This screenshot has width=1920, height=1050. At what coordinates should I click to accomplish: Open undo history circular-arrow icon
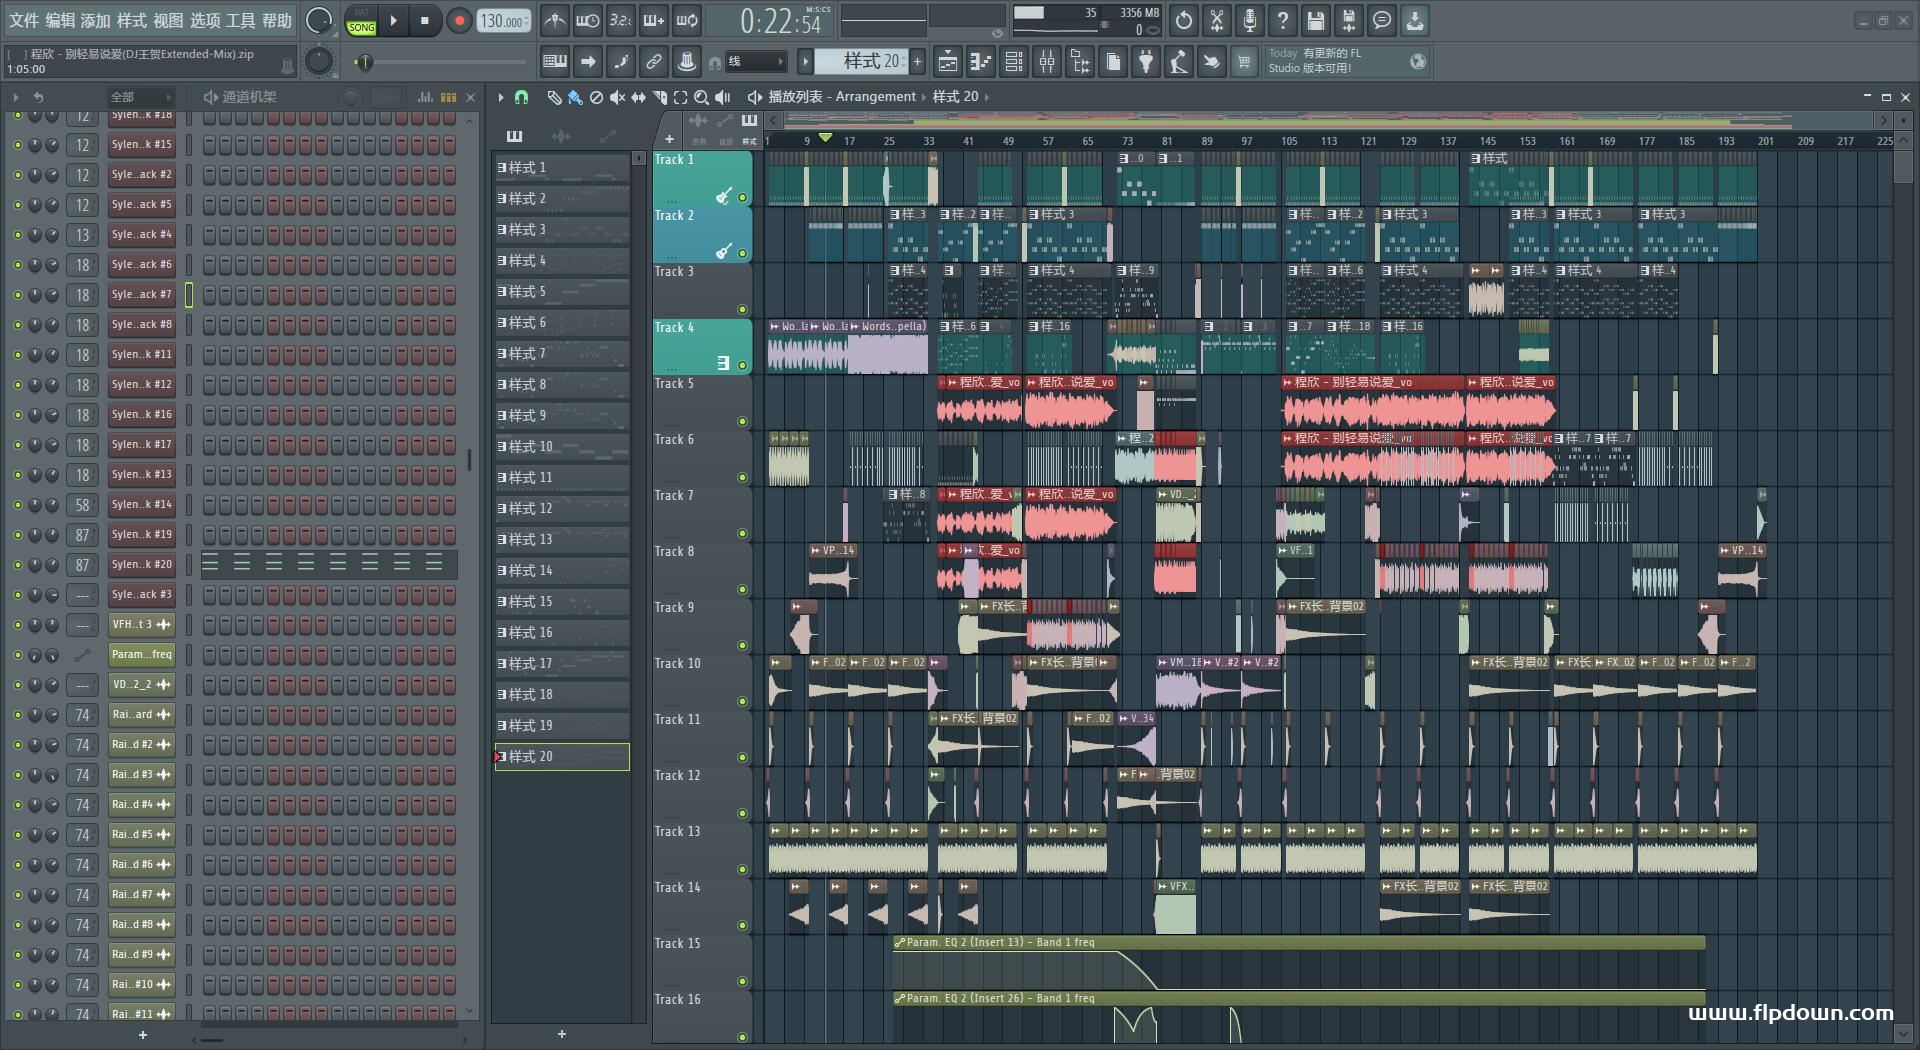tap(1184, 20)
